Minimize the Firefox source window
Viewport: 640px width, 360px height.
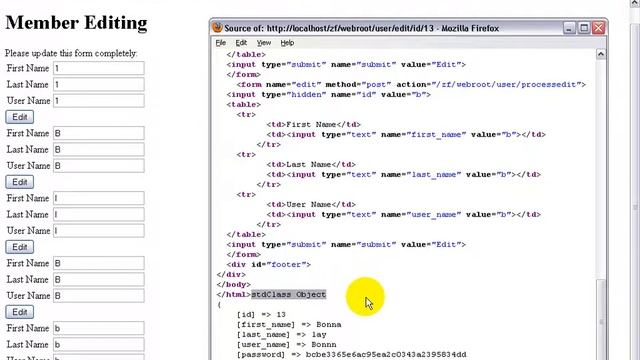click(x=569, y=28)
